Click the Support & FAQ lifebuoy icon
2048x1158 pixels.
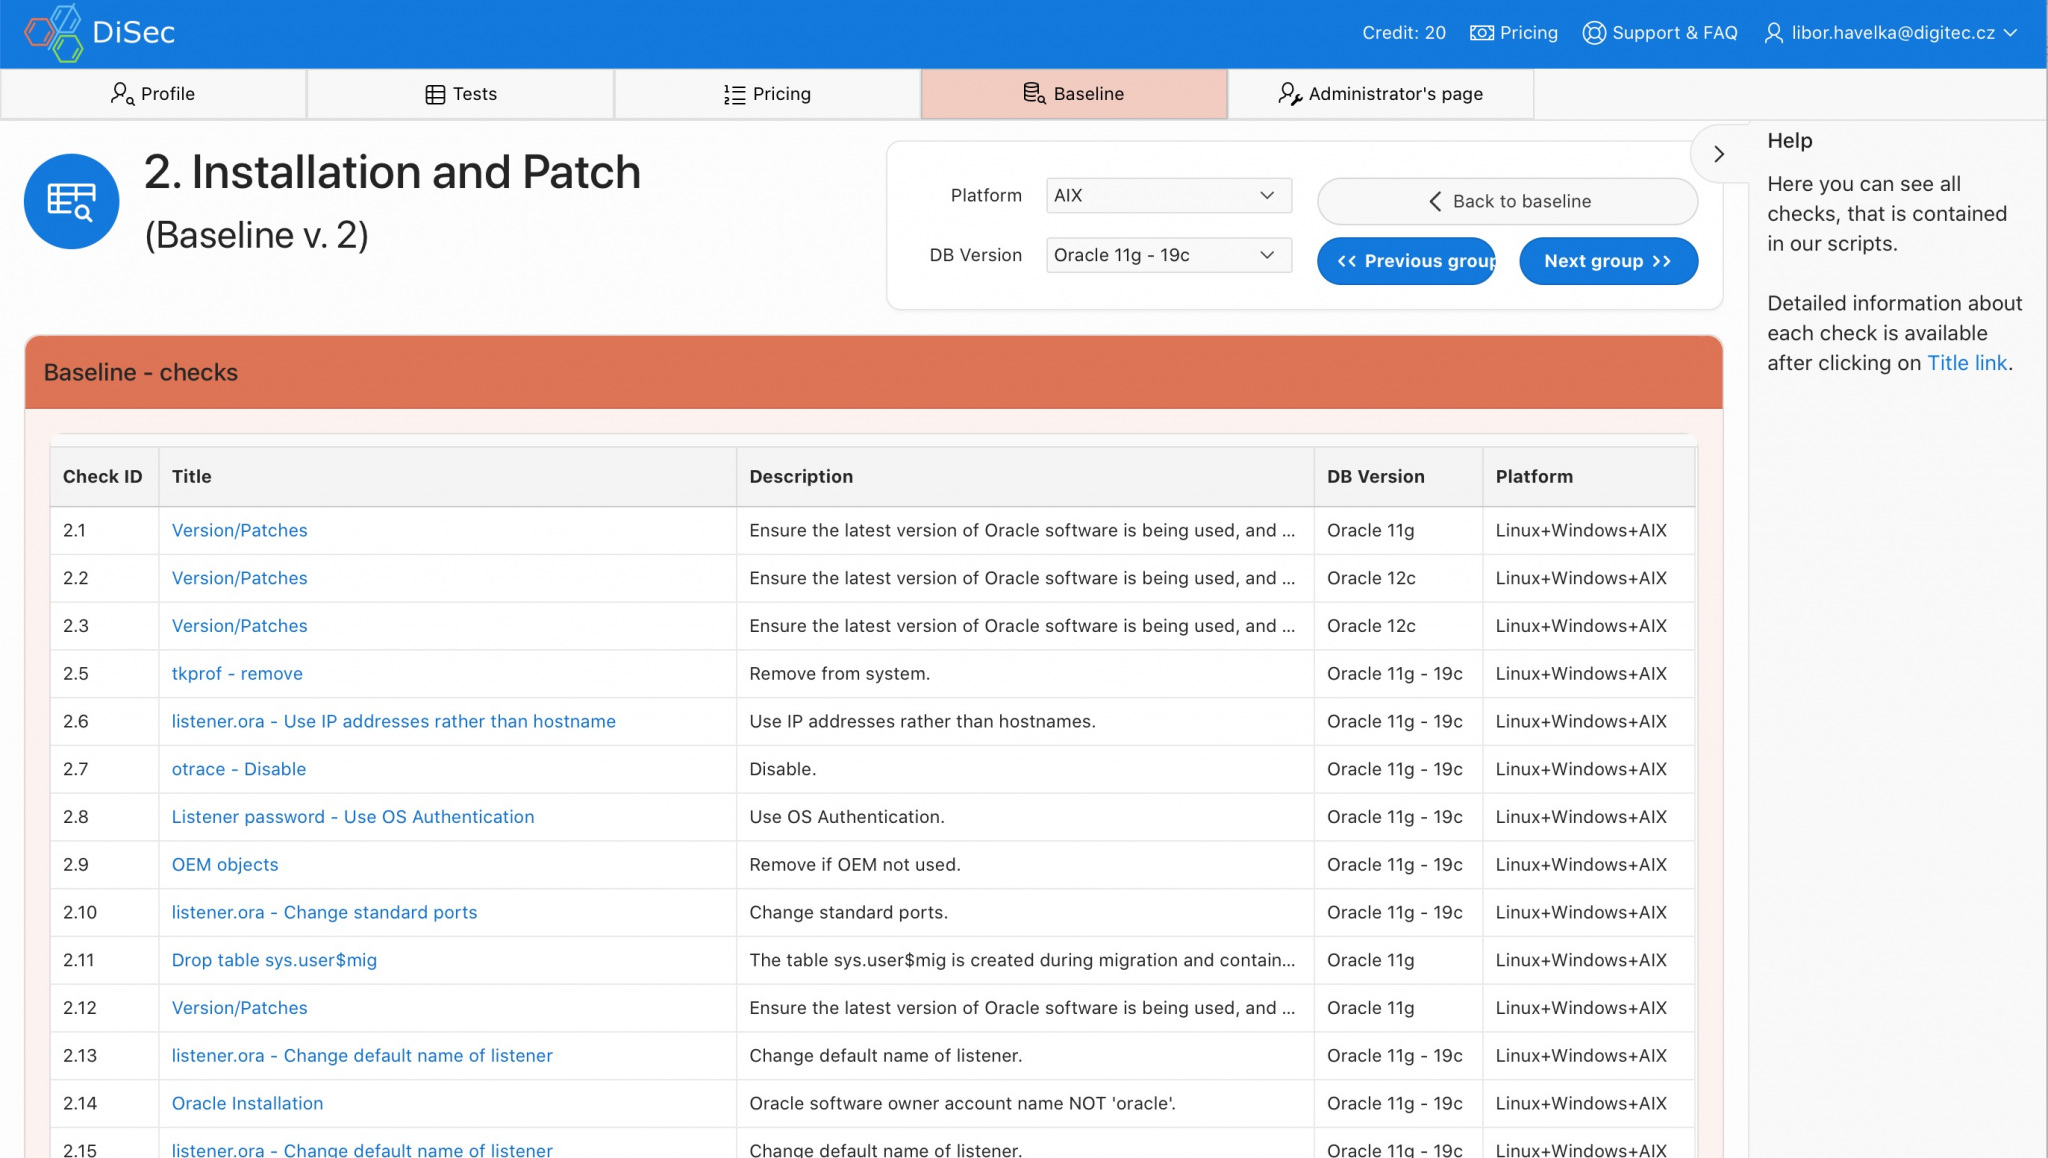1593,33
